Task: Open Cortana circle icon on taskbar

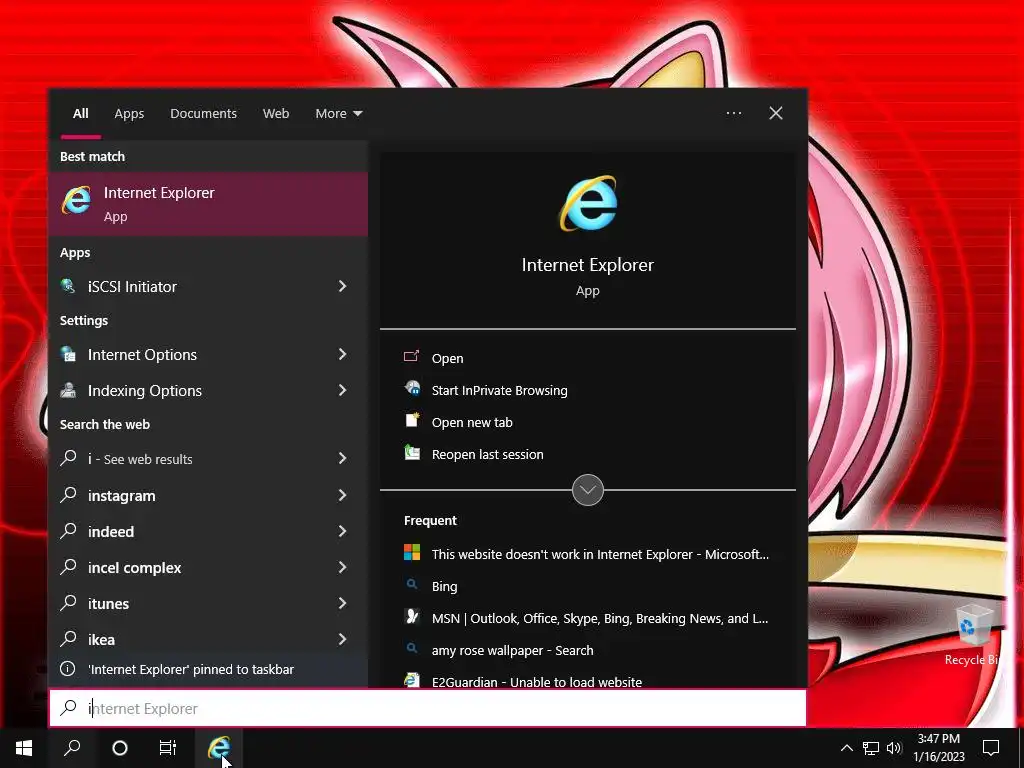Action: pyautogui.click(x=120, y=748)
